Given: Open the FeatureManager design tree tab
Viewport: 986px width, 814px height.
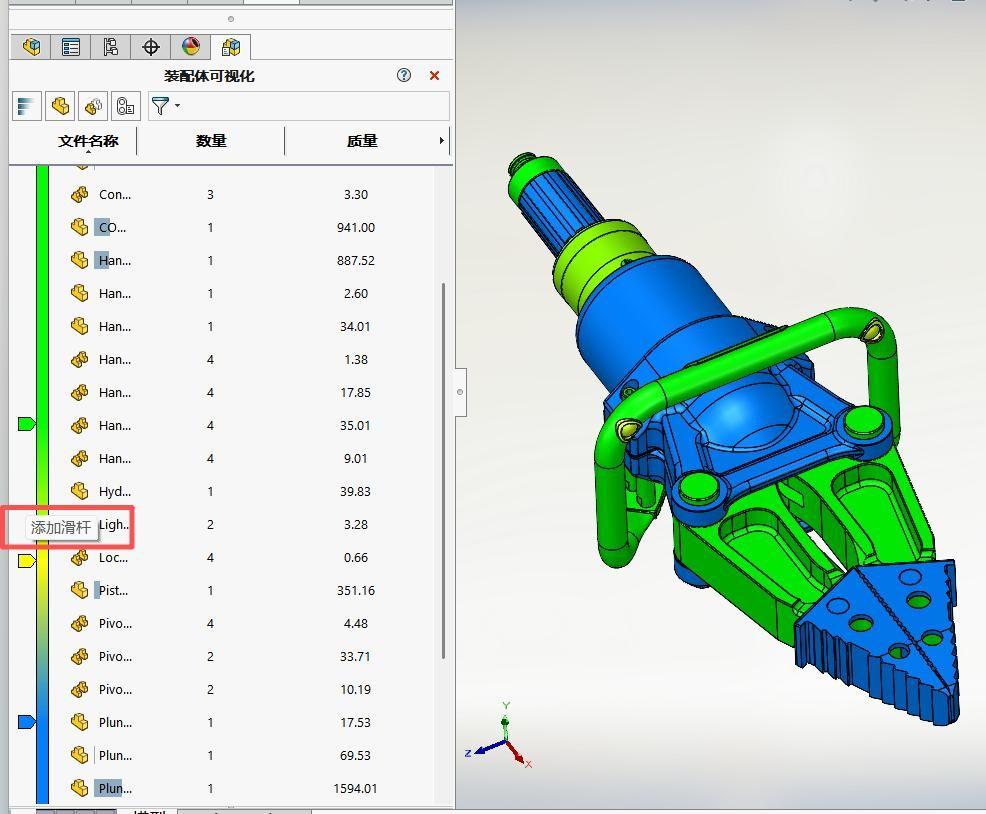Looking at the screenshot, I should [x=31, y=47].
